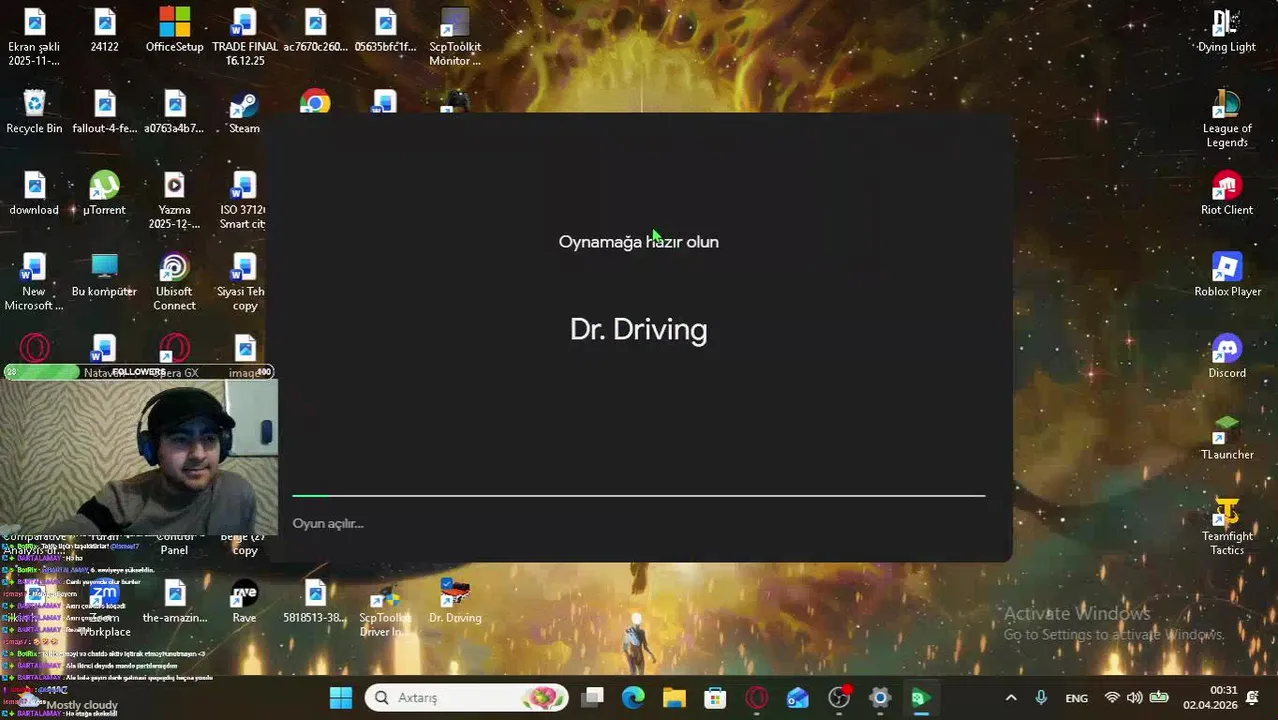The image size is (1278, 720).
Task: Open Microsoft Edge from the taskbar
Action: (633, 698)
